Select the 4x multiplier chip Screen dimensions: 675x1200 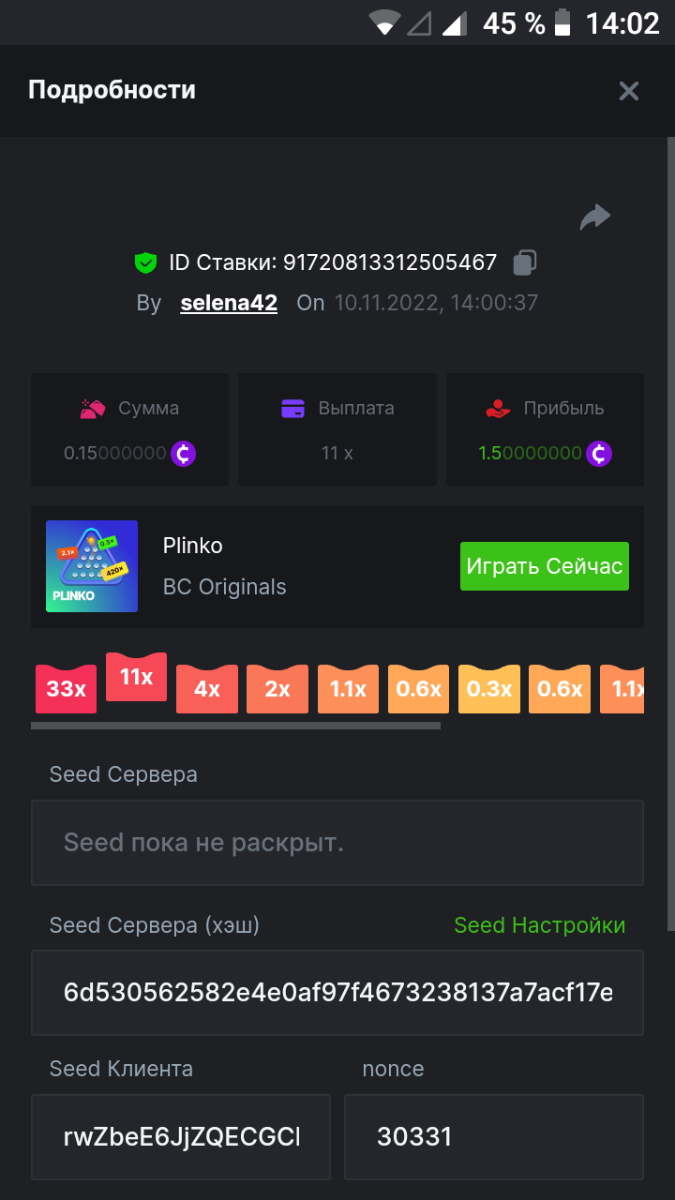click(207, 689)
